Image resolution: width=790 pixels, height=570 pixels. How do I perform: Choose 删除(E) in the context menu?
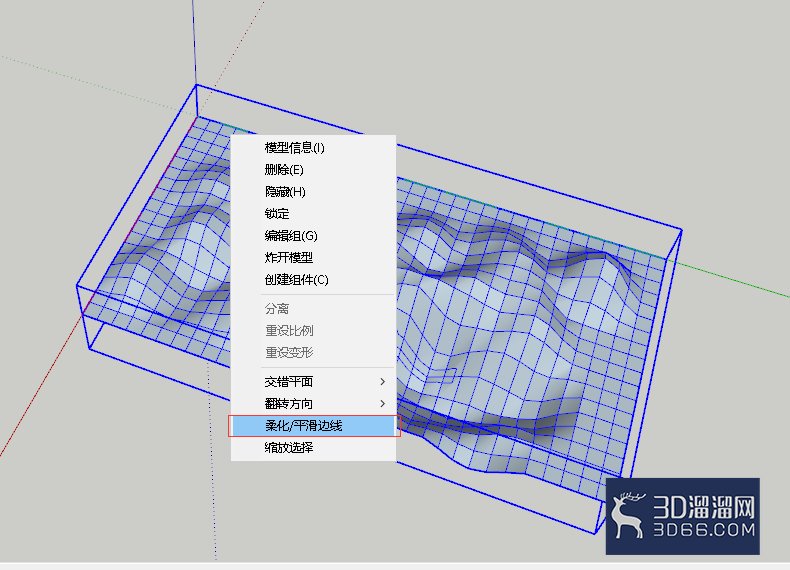[313, 170]
